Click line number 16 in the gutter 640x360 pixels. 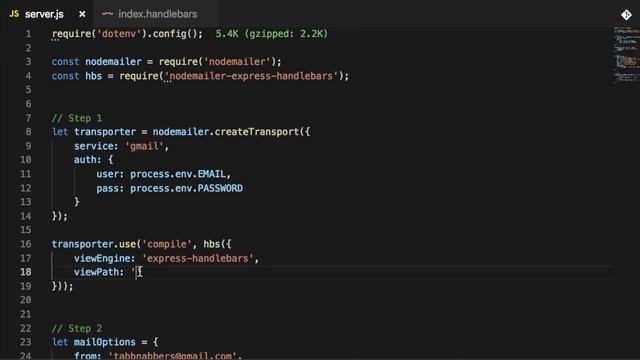pos(25,244)
